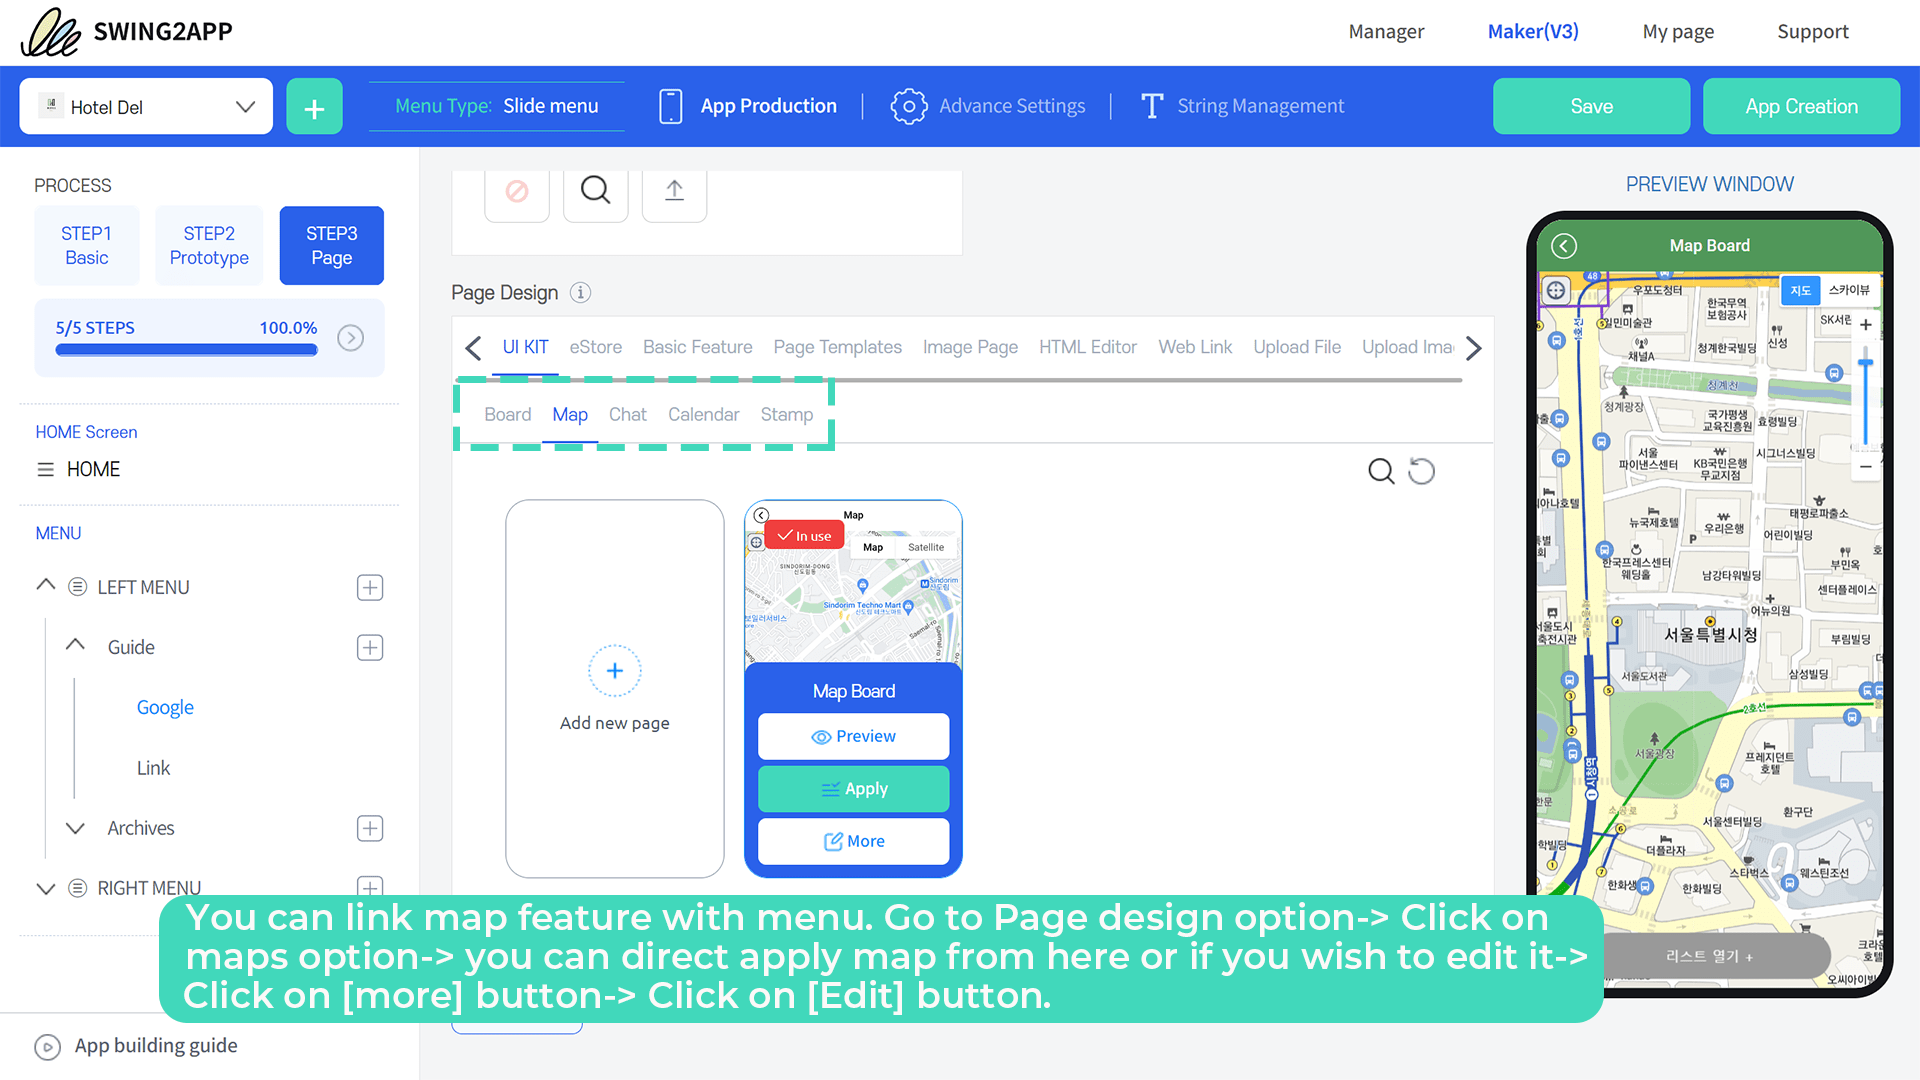Image resolution: width=1920 pixels, height=1080 pixels.
Task: Click the magnifier search icon in the toolbar
Action: [595, 190]
